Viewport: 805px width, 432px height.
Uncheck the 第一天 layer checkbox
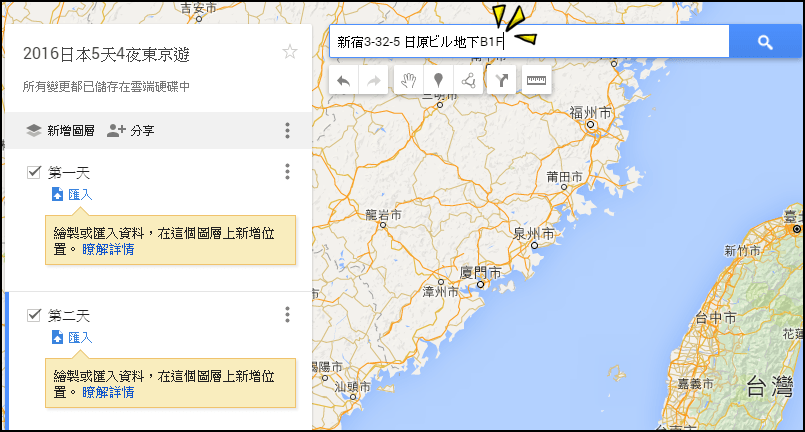pos(34,172)
